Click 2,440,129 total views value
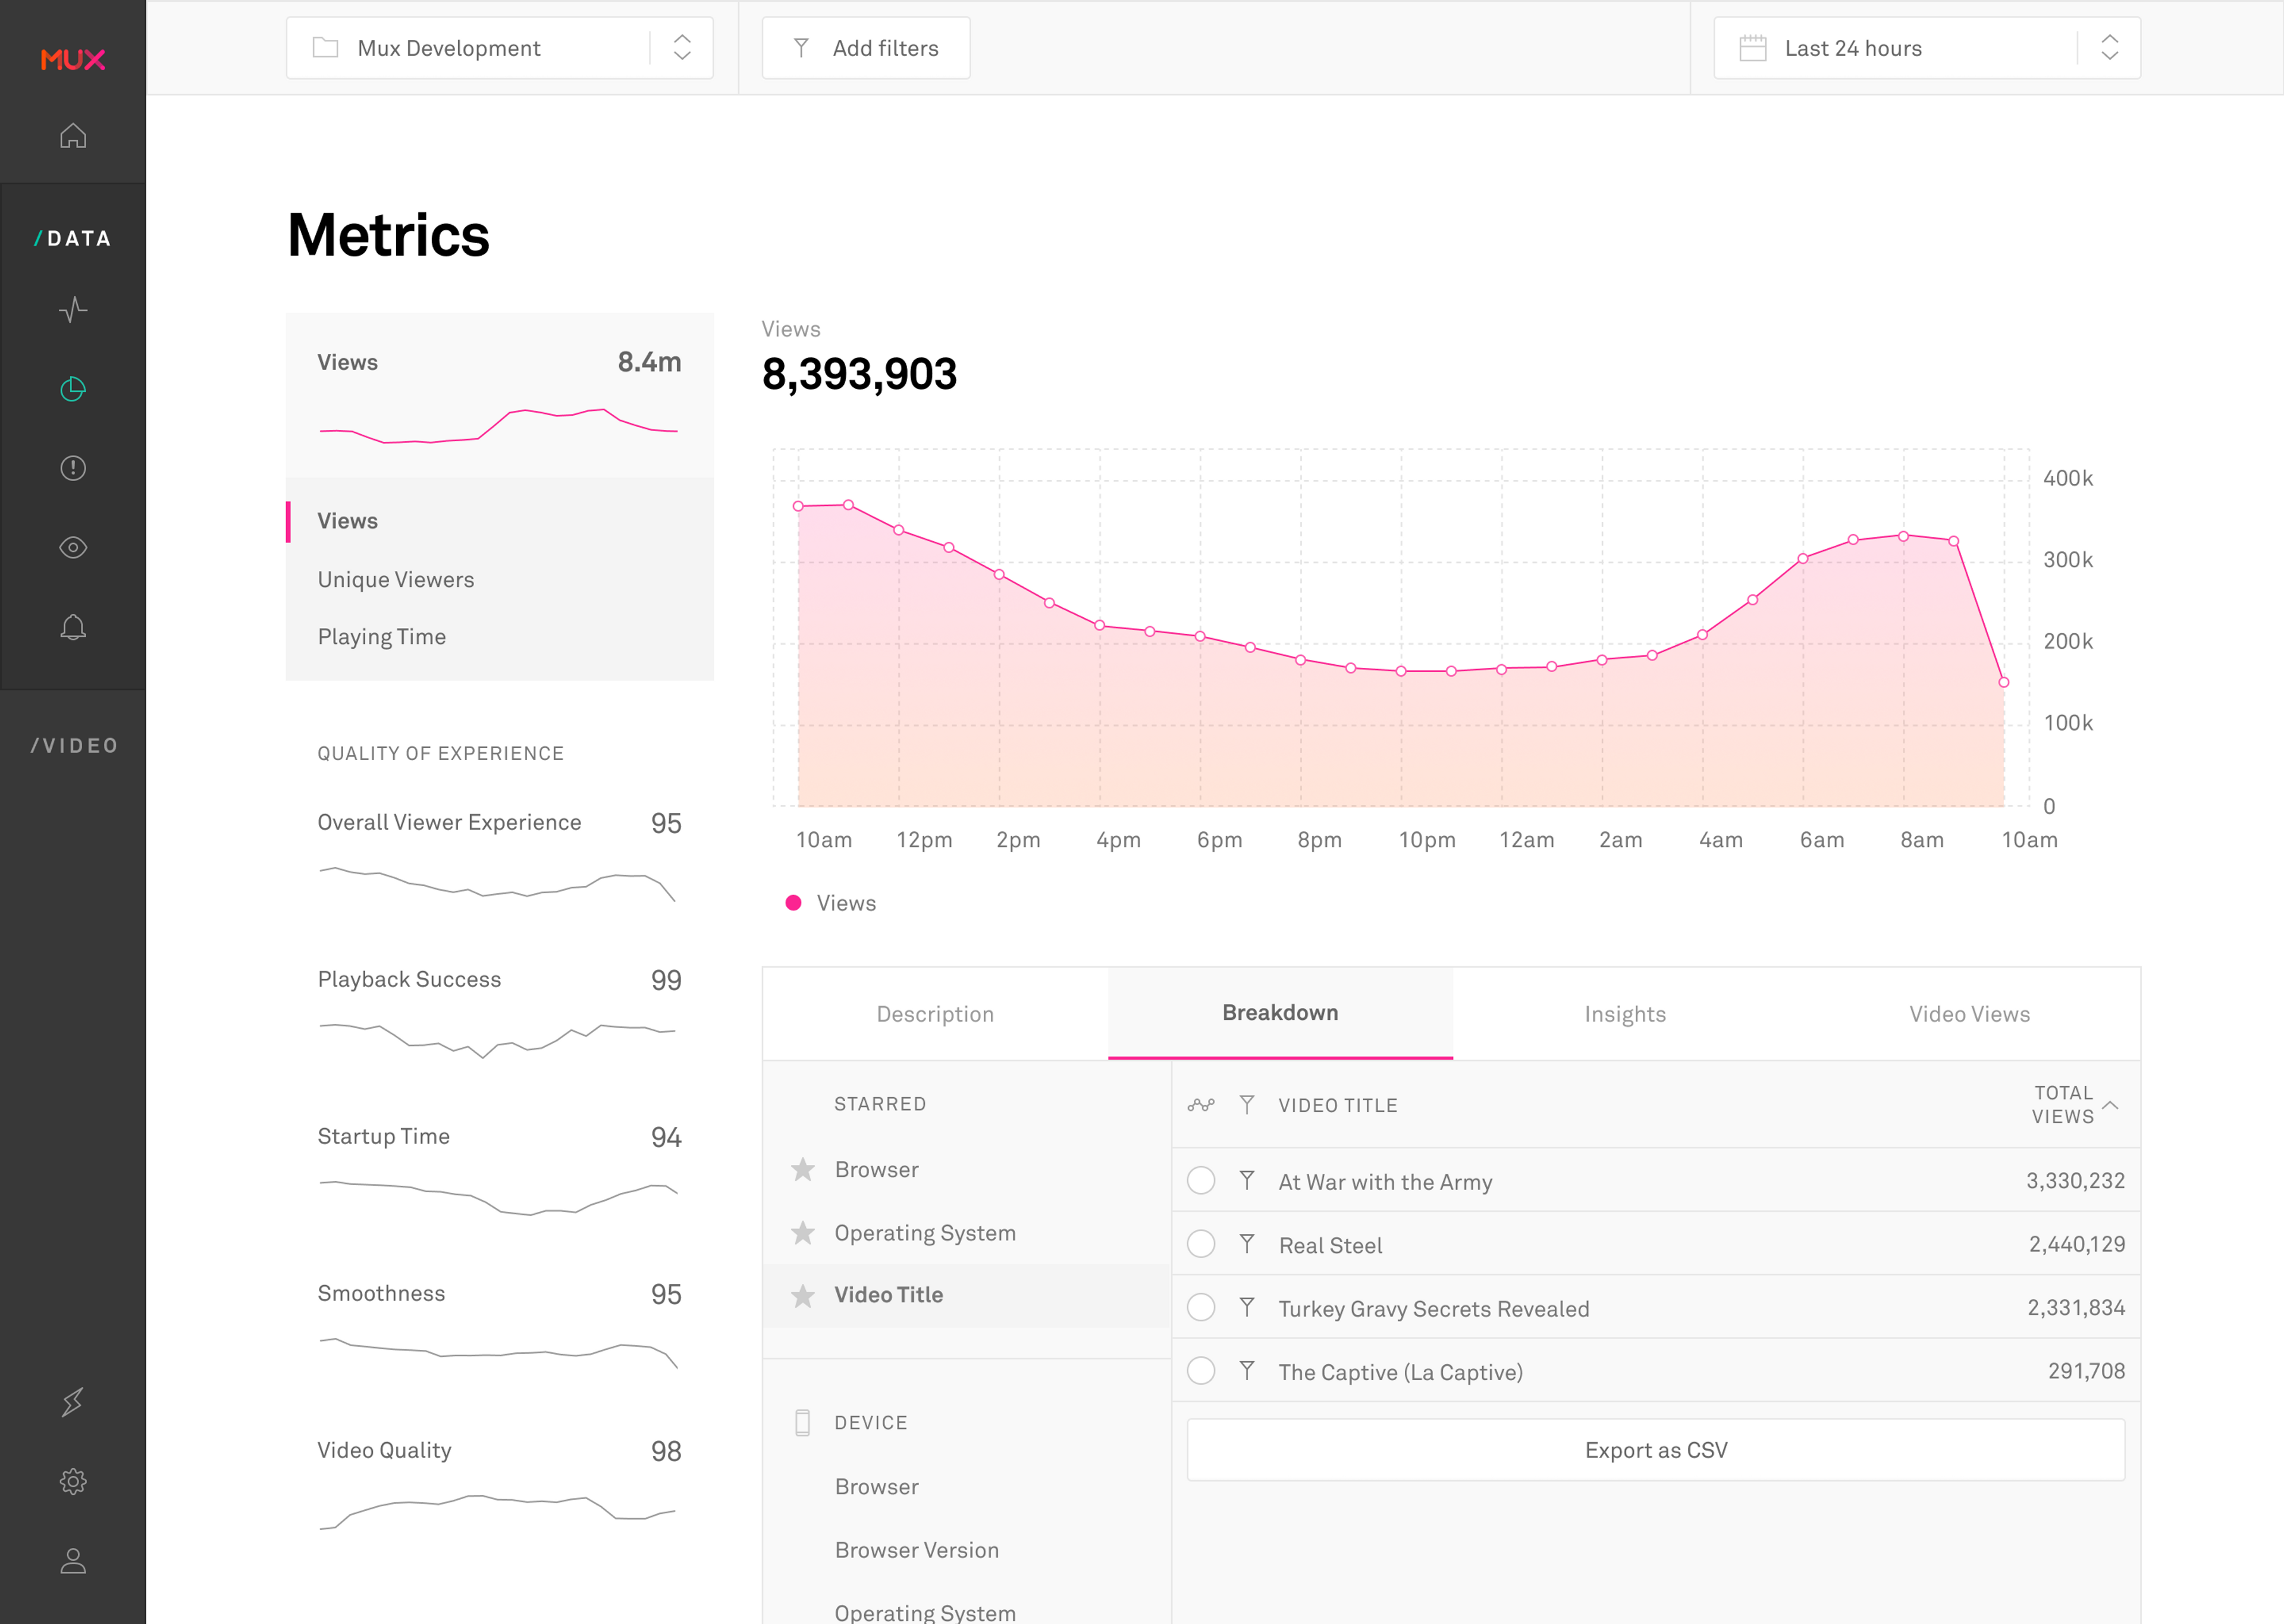The width and height of the screenshot is (2284, 1624). (2077, 1244)
